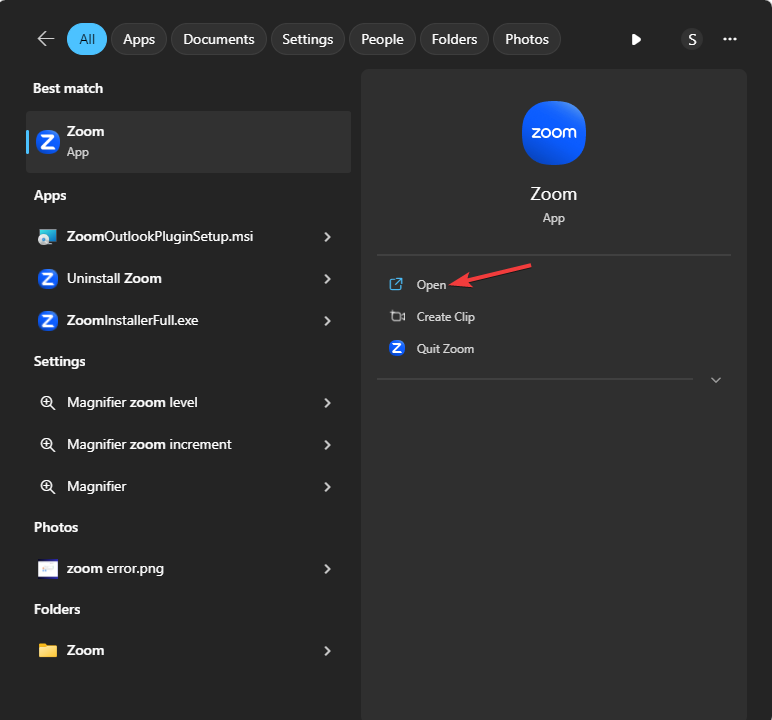The width and height of the screenshot is (772, 720).
Task: Expand the Magnifier zoom level chevron
Action: [327, 403]
